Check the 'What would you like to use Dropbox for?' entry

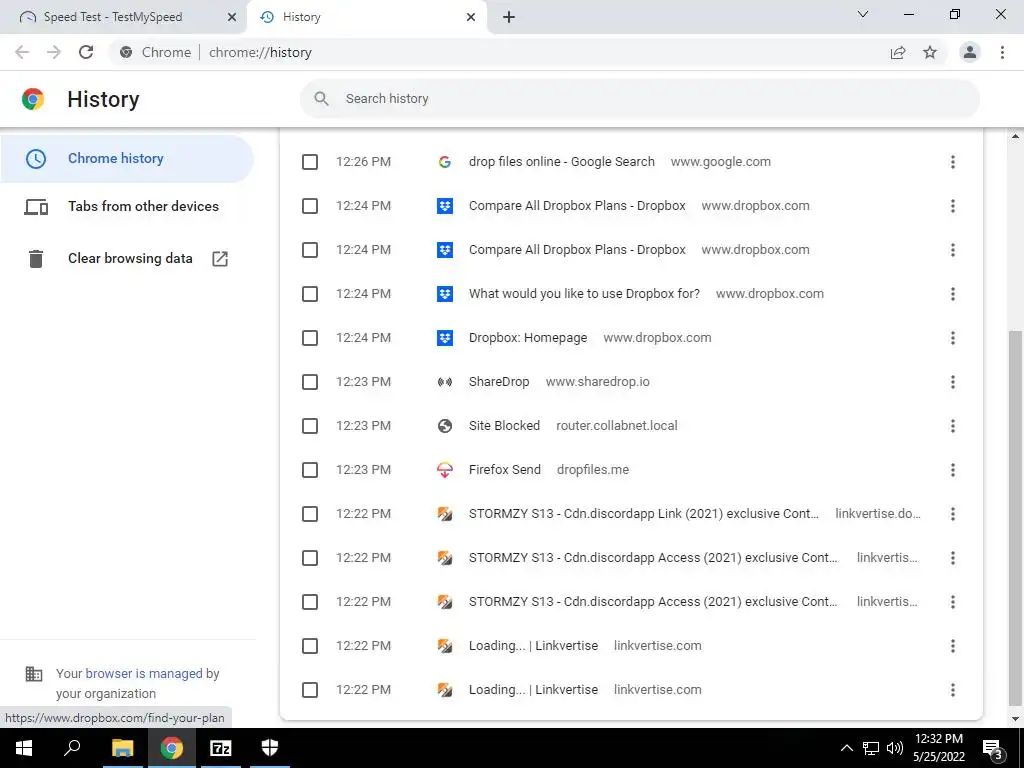click(x=310, y=294)
